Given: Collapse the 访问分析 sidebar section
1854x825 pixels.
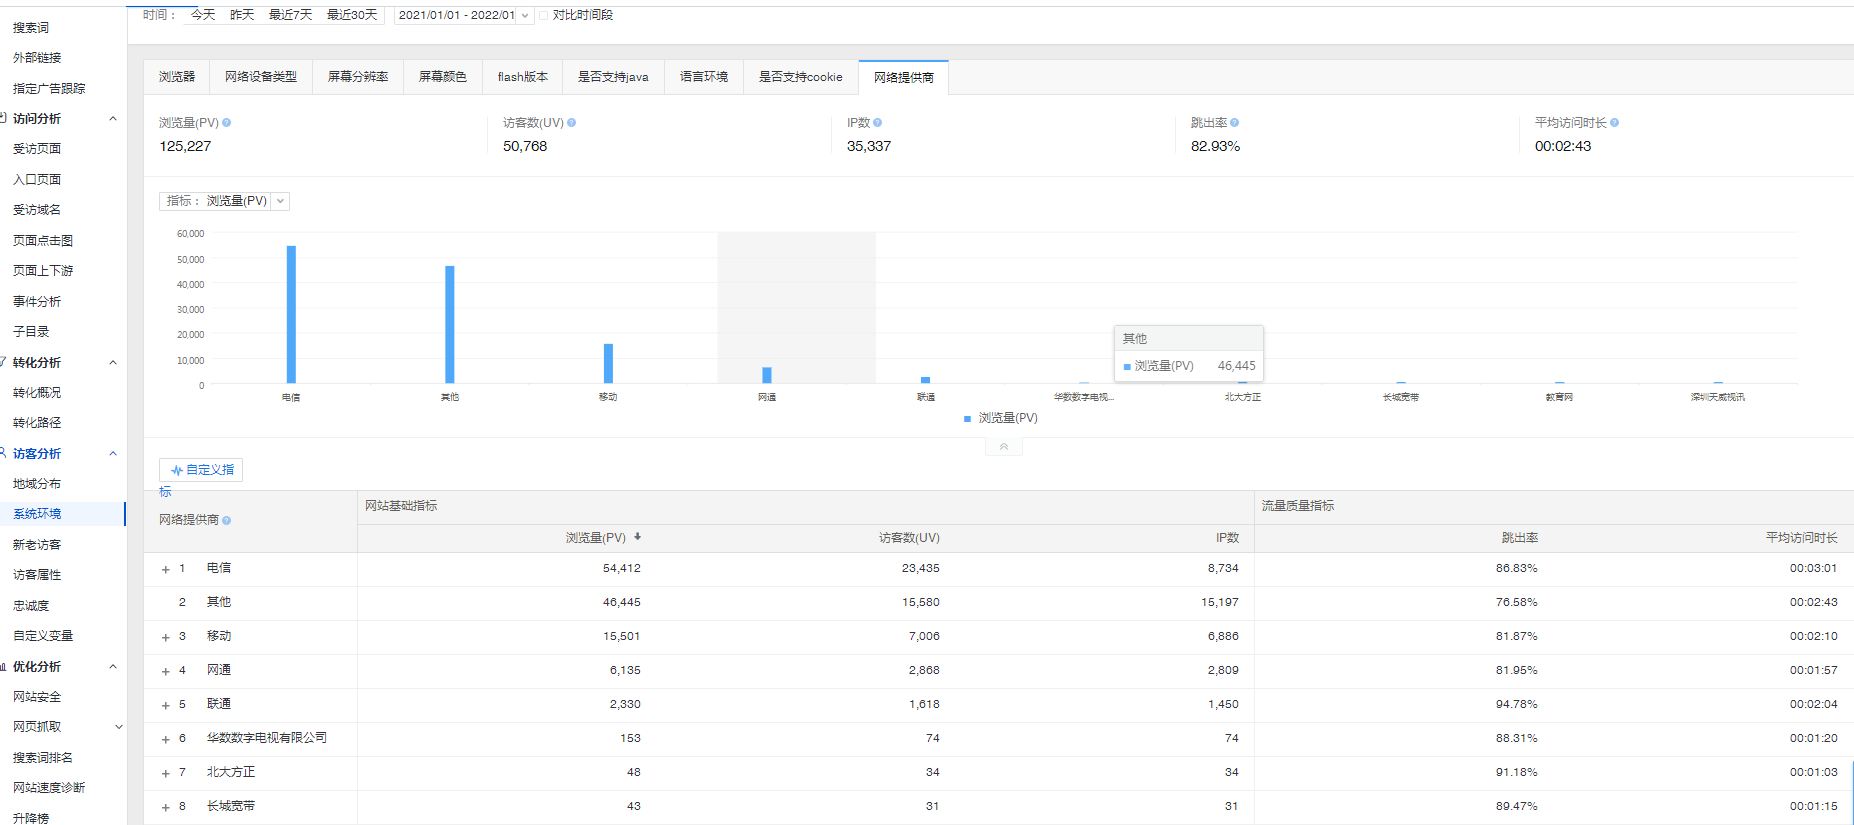Looking at the screenshot, I should click(x=113, y=119).
